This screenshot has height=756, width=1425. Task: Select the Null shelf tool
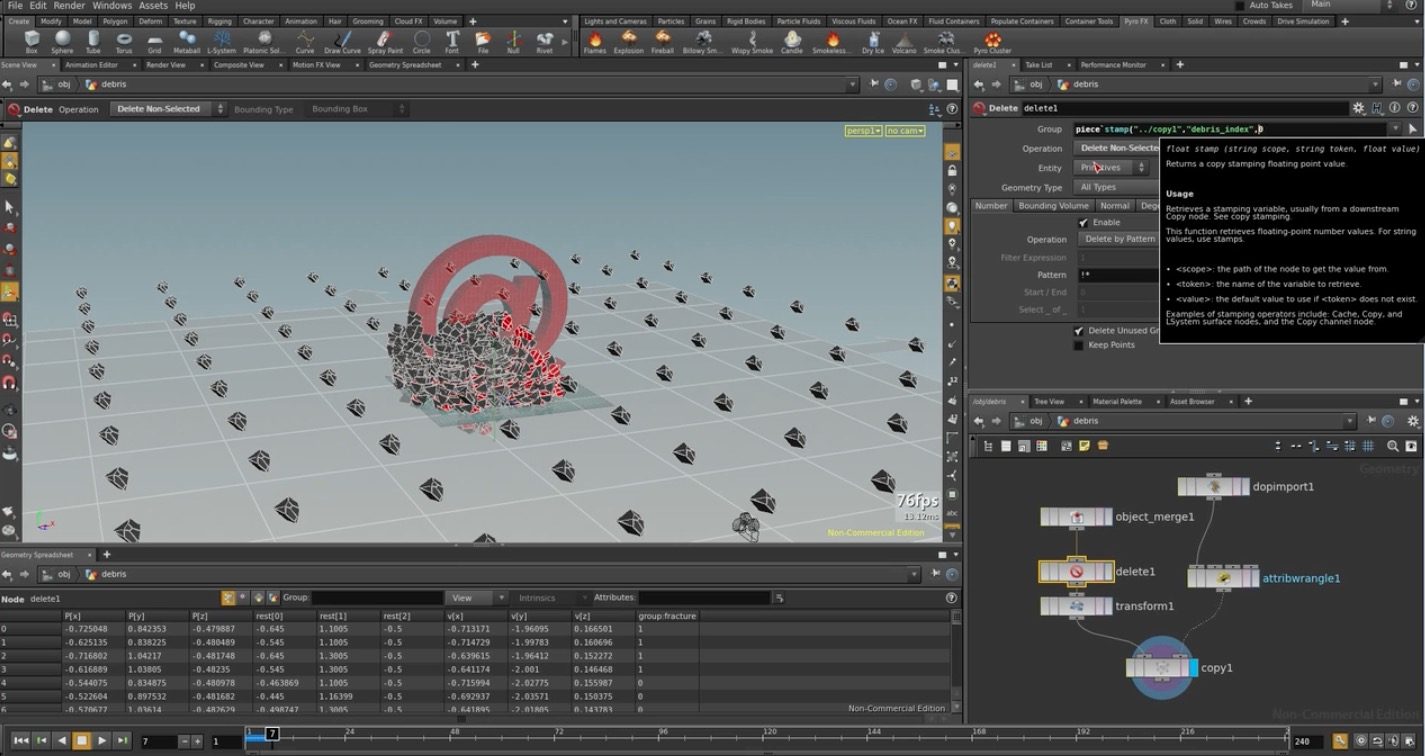pyautogui.click(x=513, y=42)
